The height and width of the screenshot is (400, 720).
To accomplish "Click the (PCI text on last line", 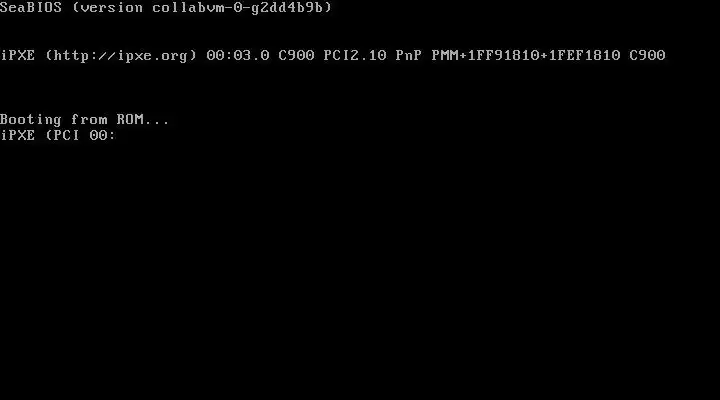I will (62, 135).
